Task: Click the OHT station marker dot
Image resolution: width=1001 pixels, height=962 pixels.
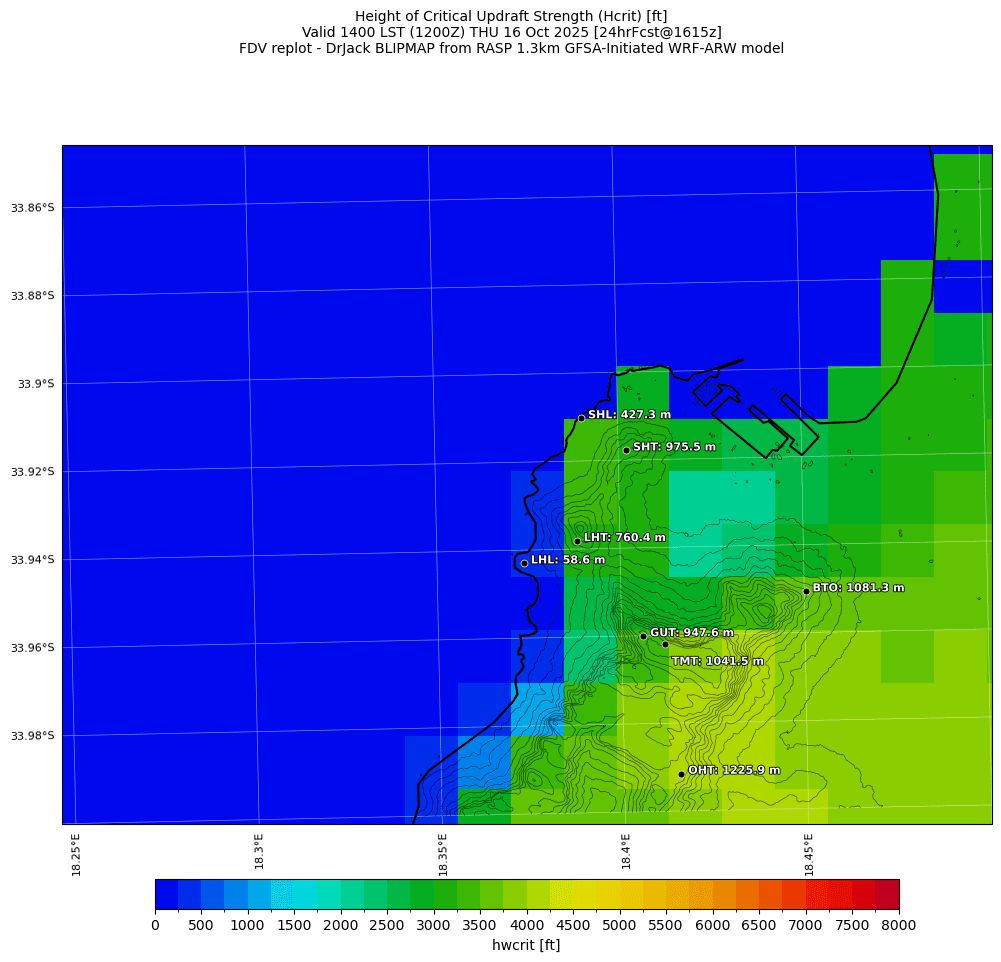Action: [x=681, y=774]
